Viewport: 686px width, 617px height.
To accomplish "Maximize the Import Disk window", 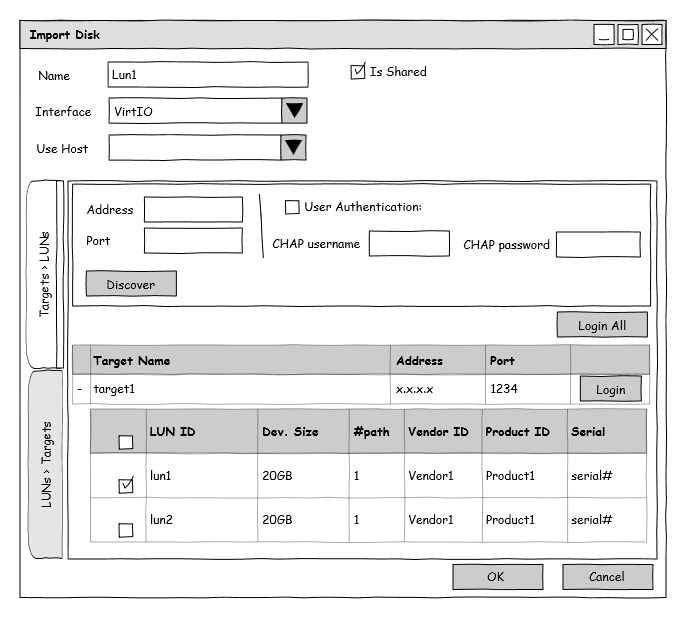I will 628,35.
